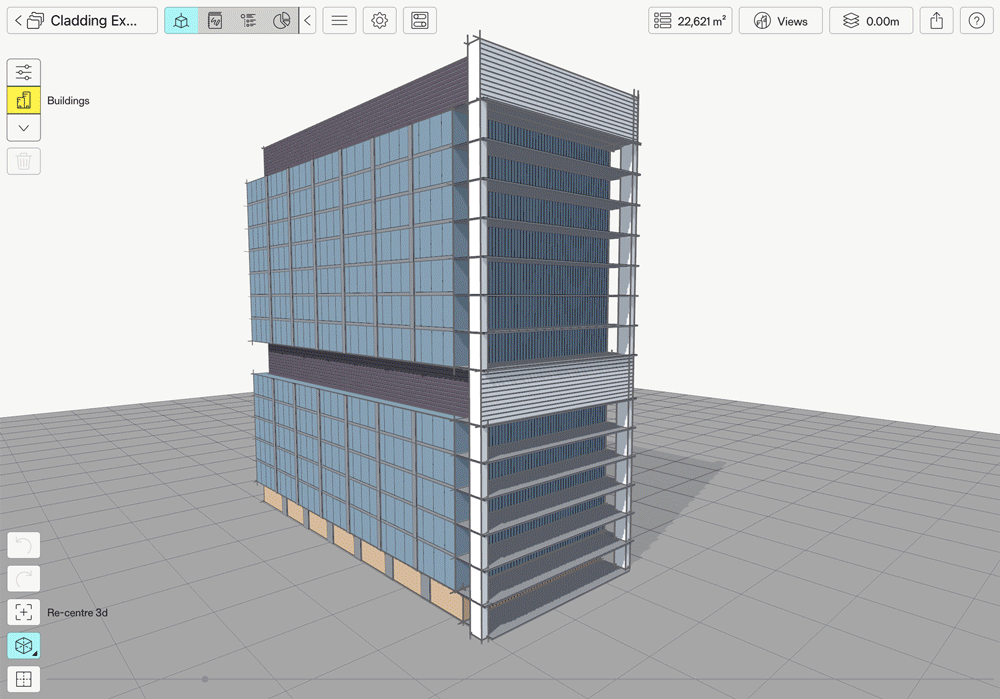Open the sliders adjustment tool
Screen dimensions: 1000x699
pos(24,72)
